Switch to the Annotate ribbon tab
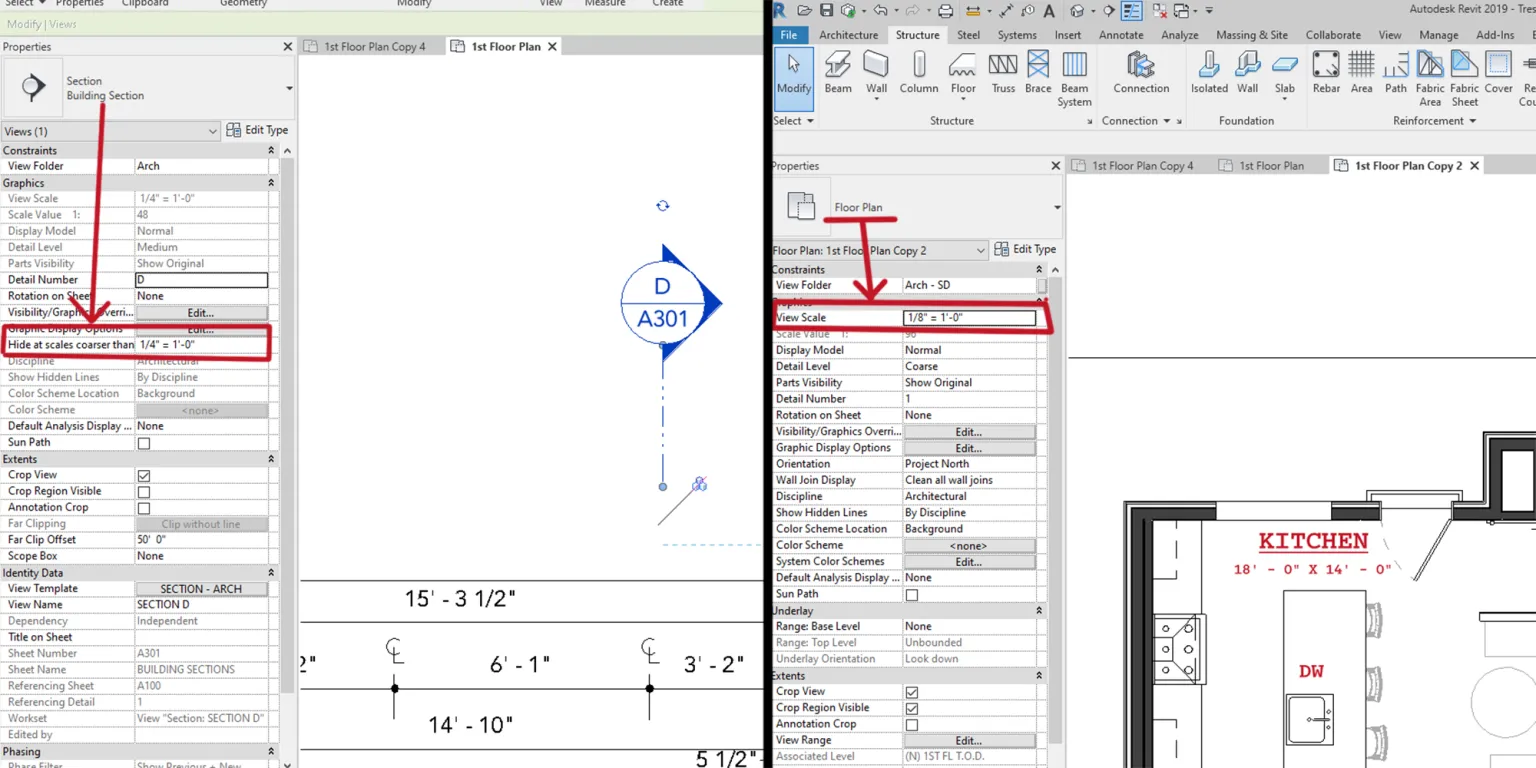The width and height of the screenshot is (1536, 768). tap(1120, 34)
